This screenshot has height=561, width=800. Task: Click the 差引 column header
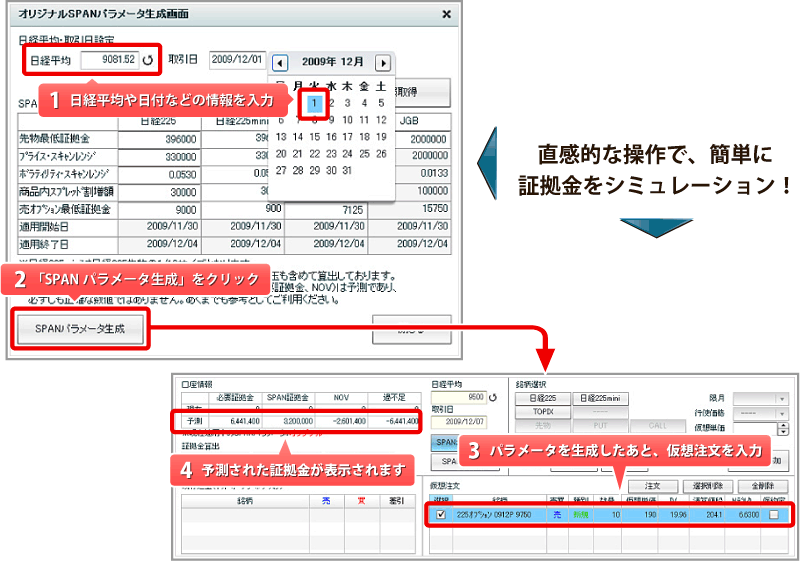pos(396,501)
